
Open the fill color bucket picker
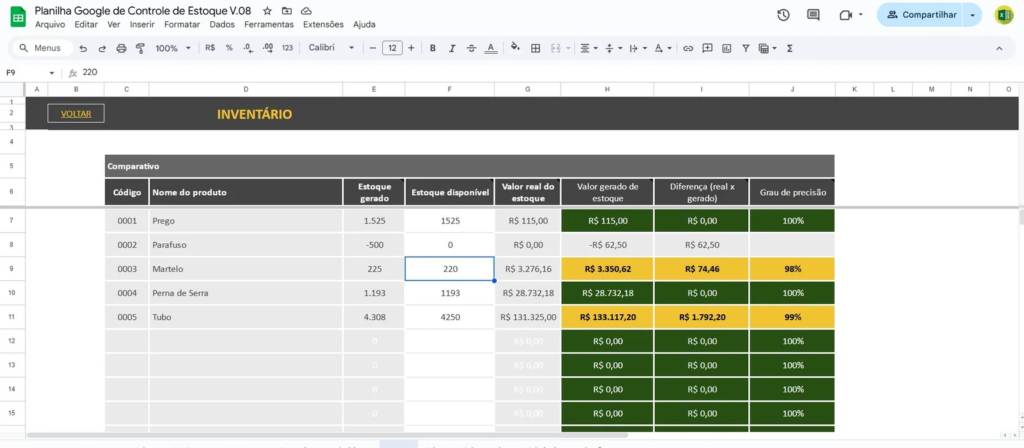tap(515, 48)
